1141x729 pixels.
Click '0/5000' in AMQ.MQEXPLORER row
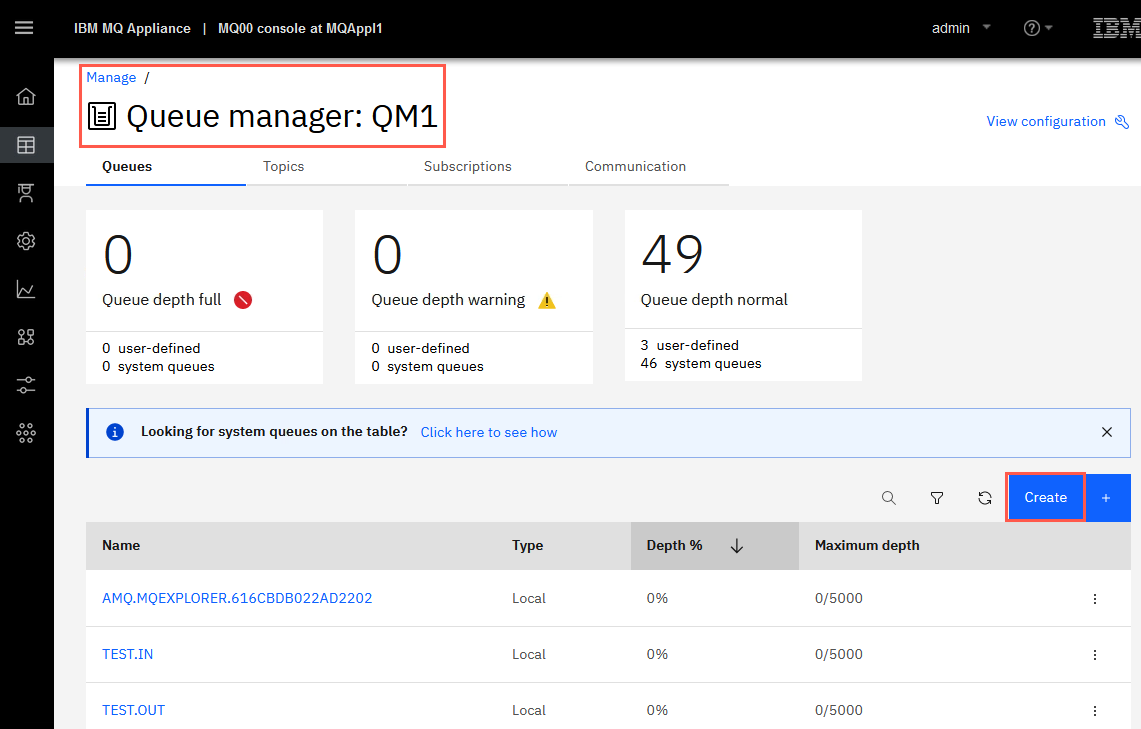click(x=838, y=598)
